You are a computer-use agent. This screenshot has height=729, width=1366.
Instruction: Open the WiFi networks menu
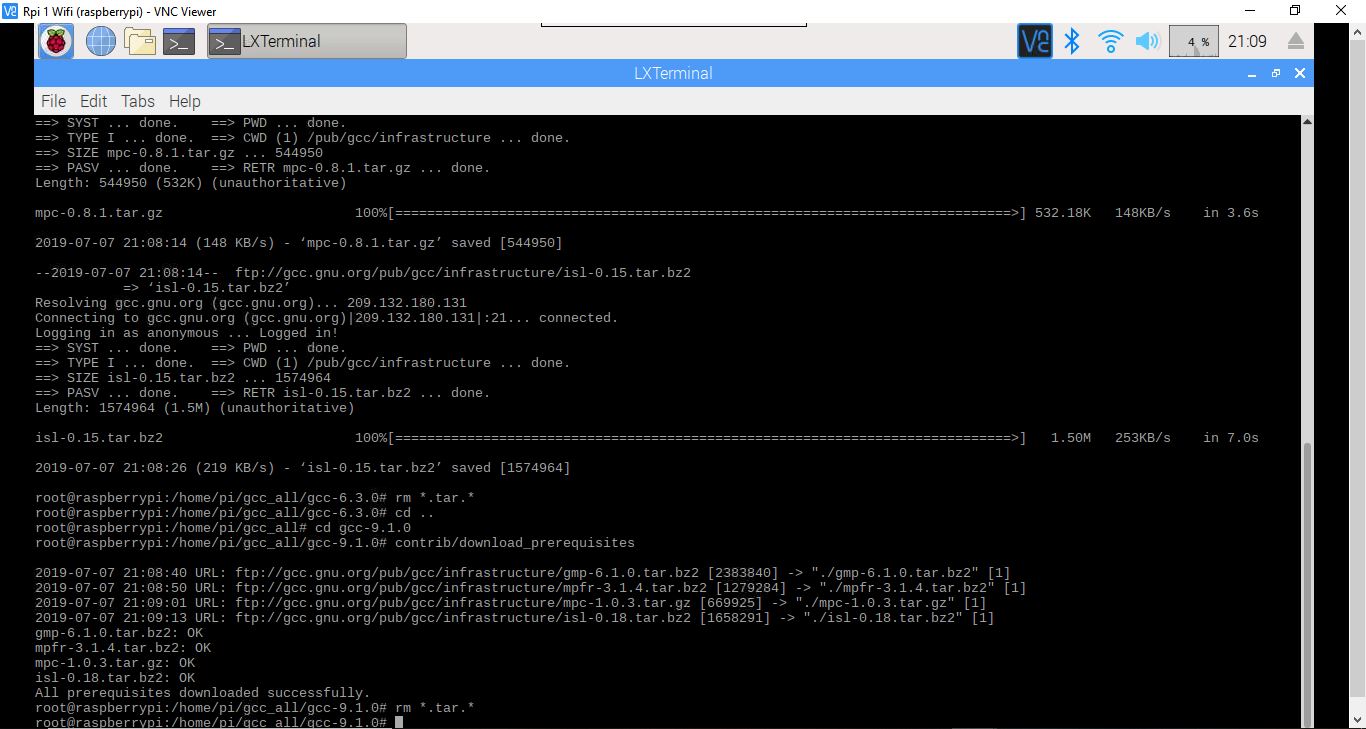[x=1110, y=41]
